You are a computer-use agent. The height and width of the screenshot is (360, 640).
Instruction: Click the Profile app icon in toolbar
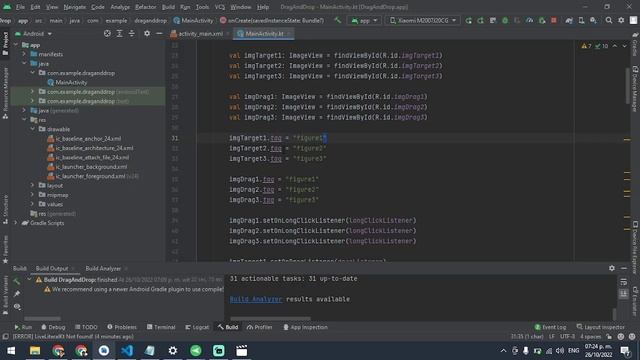point(529,20)
